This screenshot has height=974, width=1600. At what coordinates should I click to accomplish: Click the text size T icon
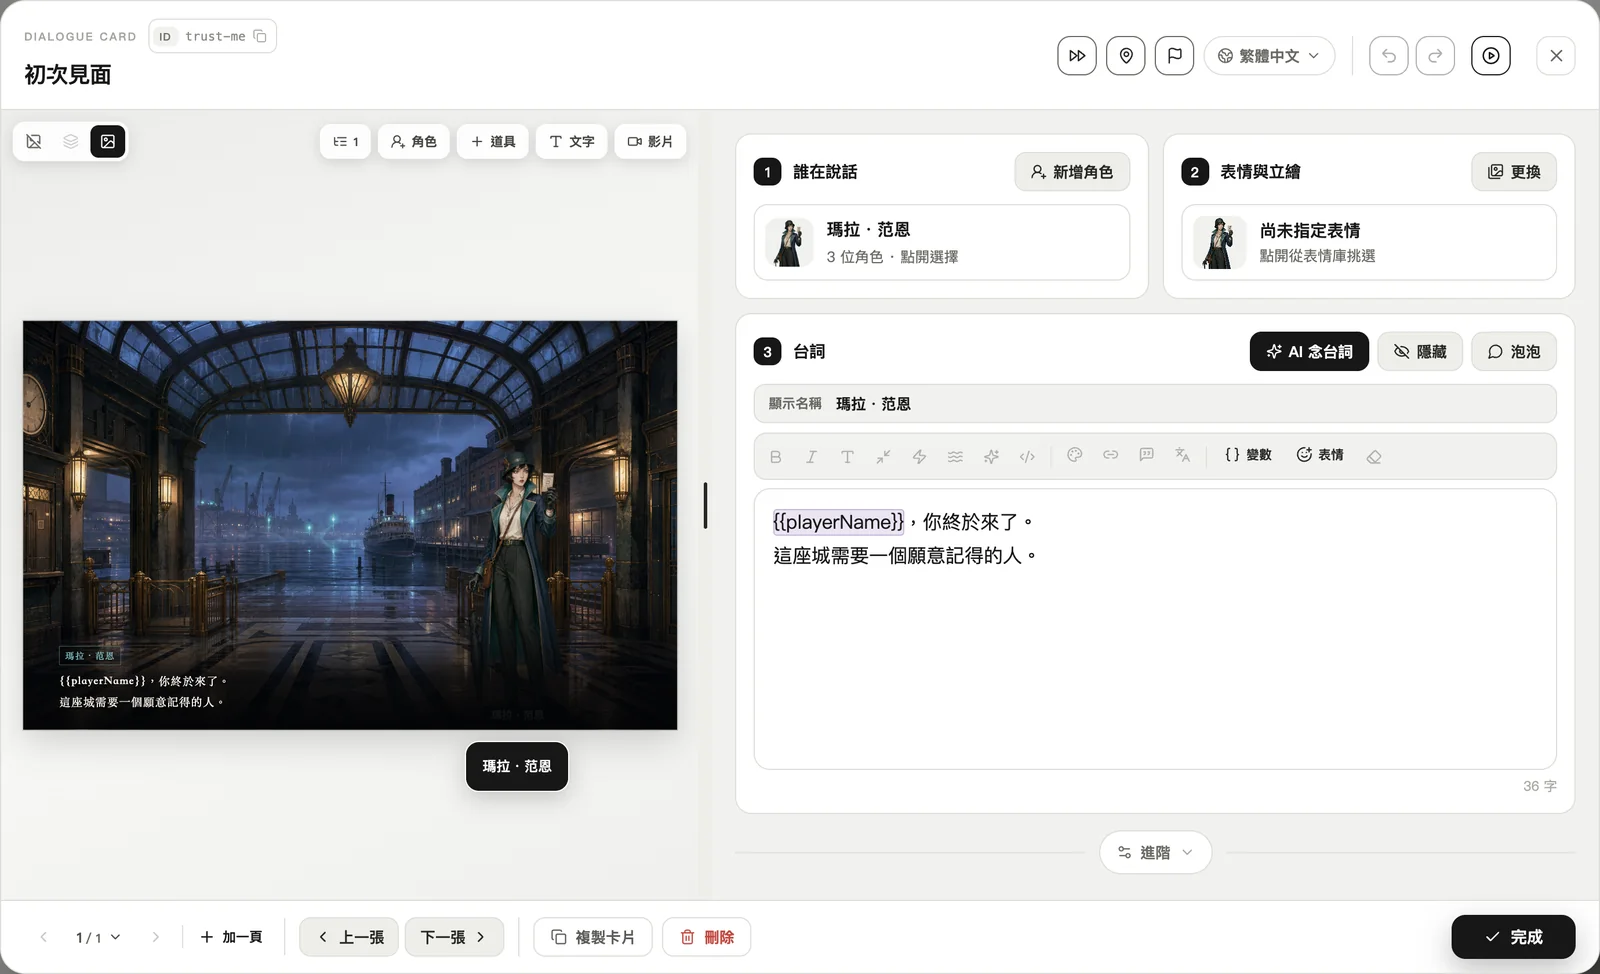[847, 456]
